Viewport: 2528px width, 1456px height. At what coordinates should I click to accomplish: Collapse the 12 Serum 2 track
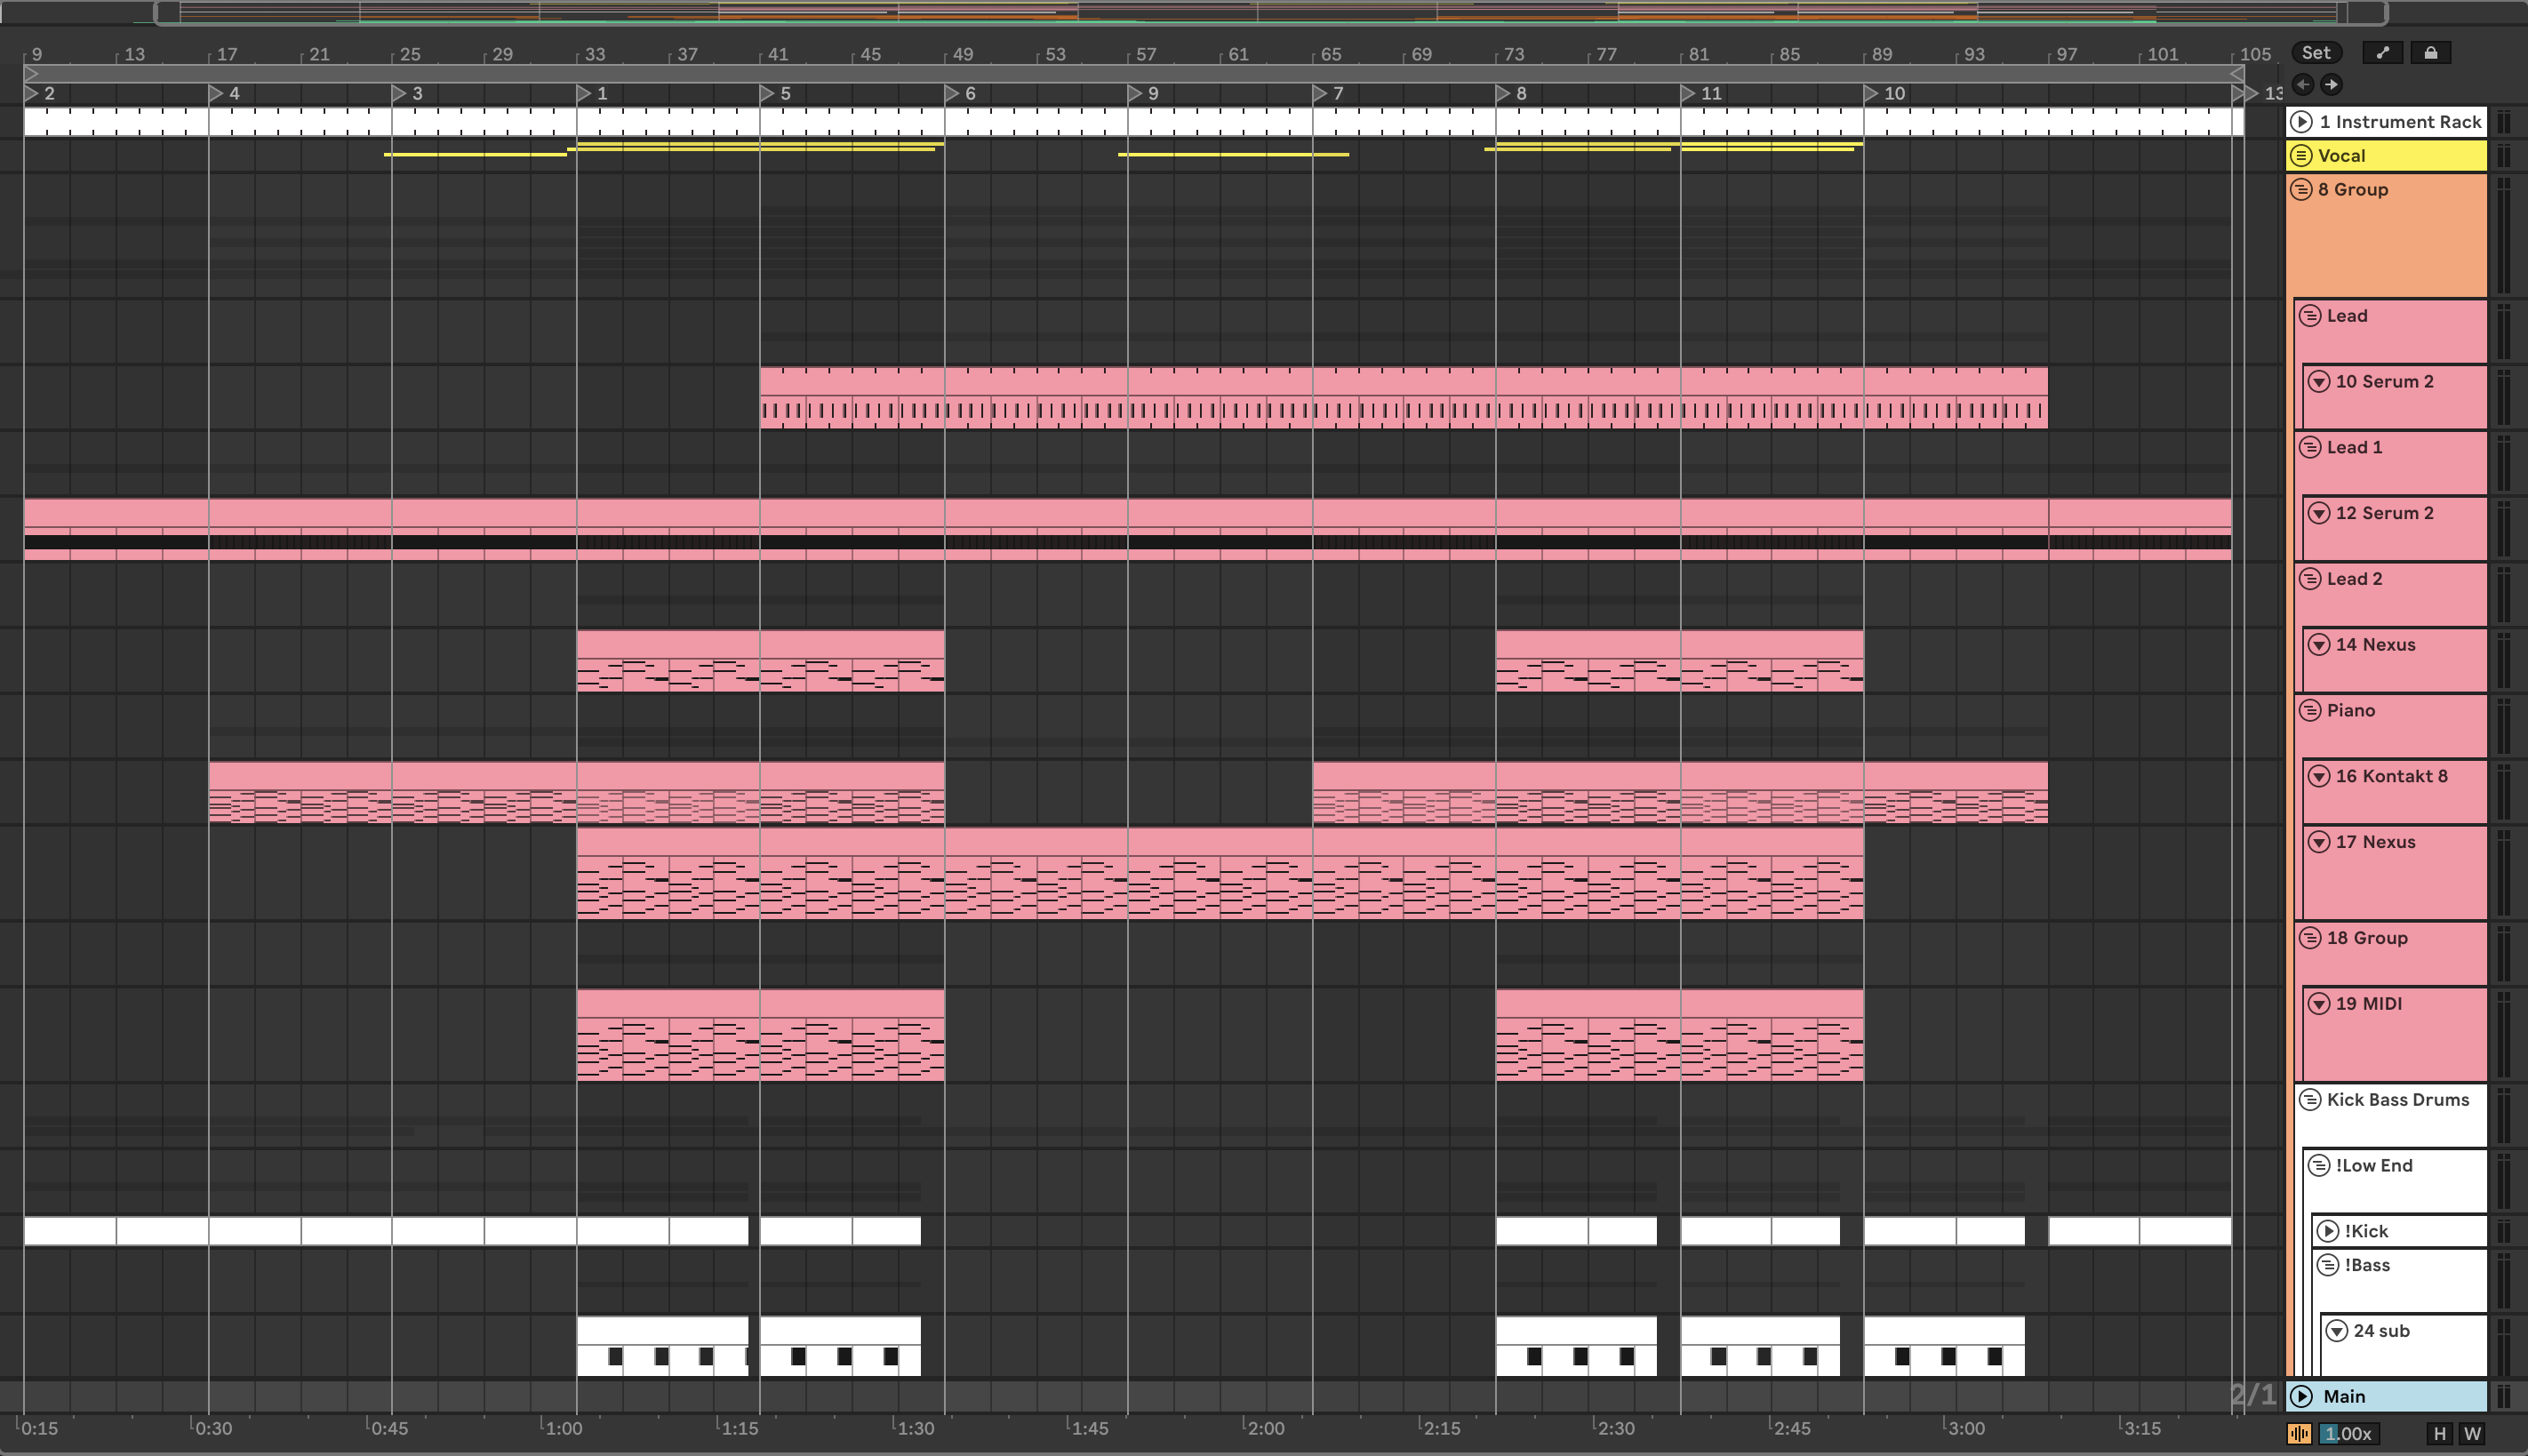[2319, 514]
